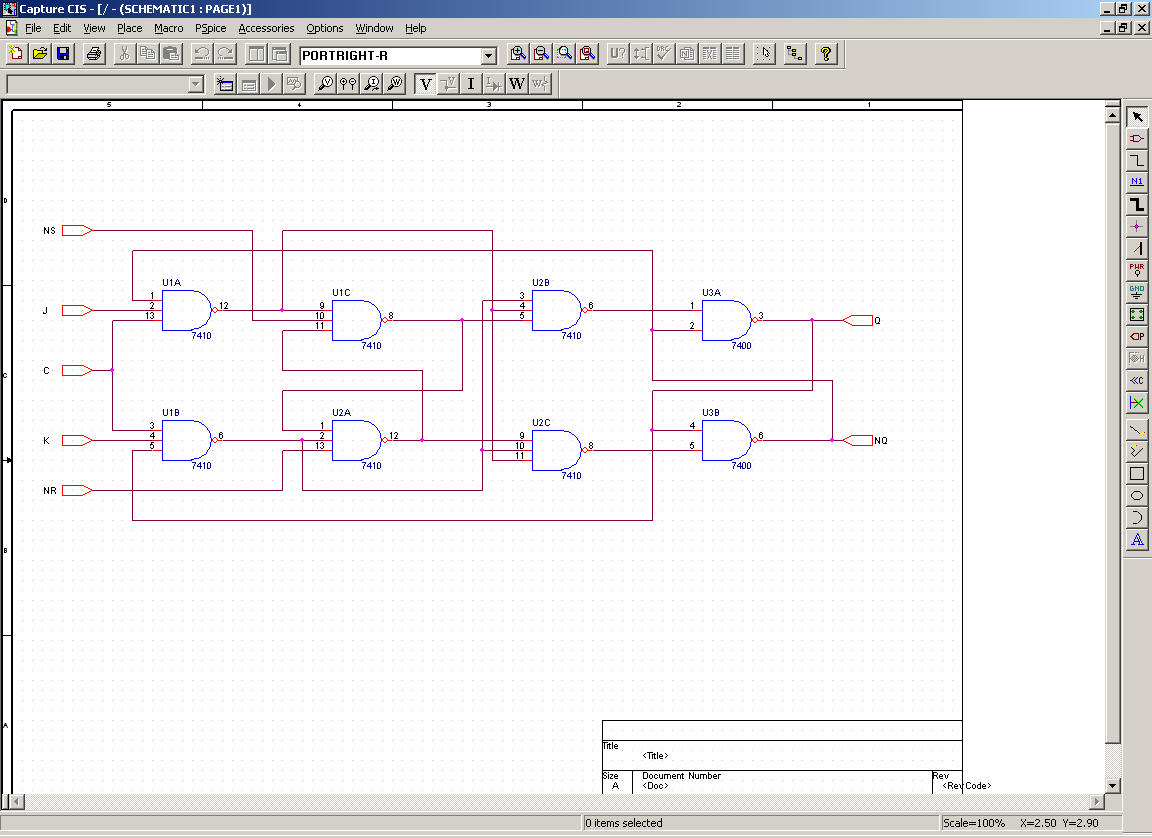Image resolution: width=1152 pixels, height=838 pixels.
Task: Click the New Simulation Profile icon
Action: coord(225,84)
